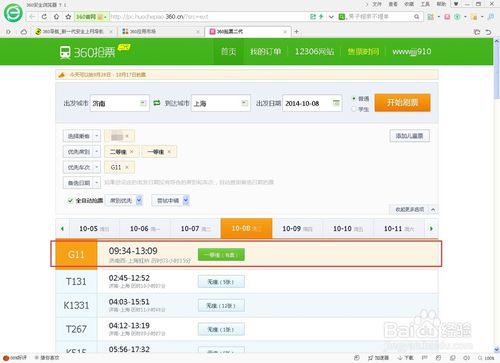This screenshot has width=500, height=363.
Task: Click the 加速器 accelerator in status bar
Action: [x=379, y=358]
